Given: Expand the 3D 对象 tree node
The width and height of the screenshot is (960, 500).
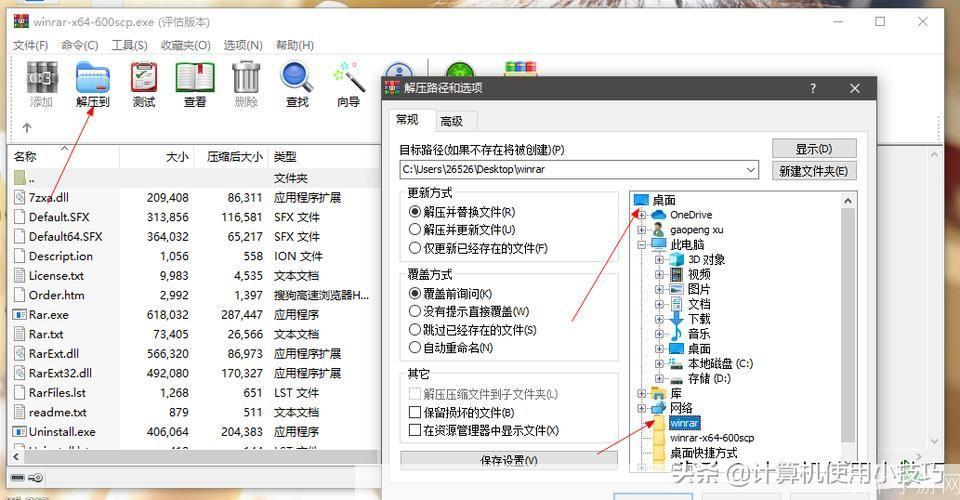Looking at the screenshot, I should coord(659,259).
